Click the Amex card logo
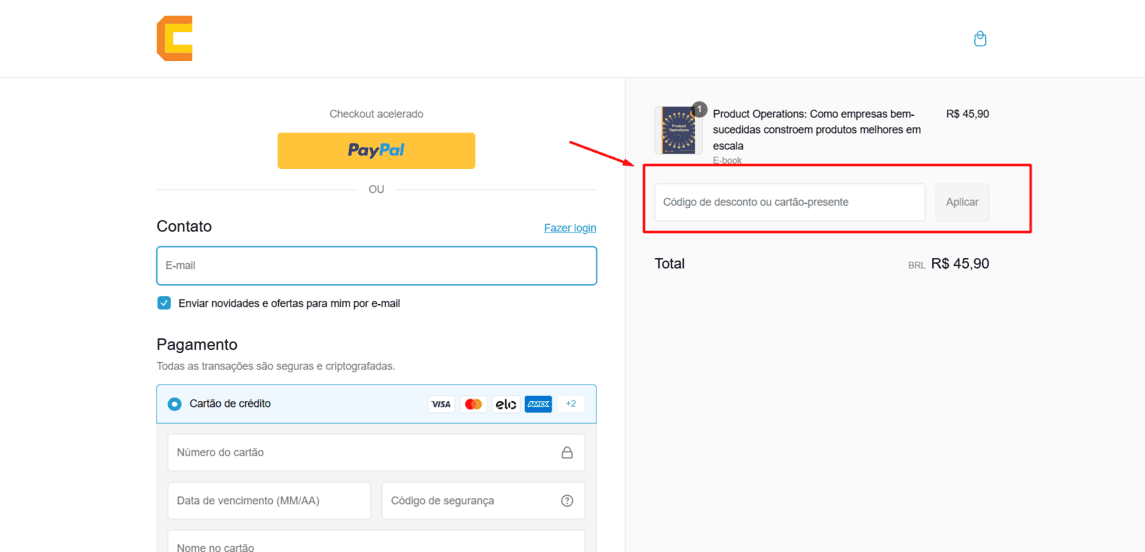 click(x=538, y=404)
